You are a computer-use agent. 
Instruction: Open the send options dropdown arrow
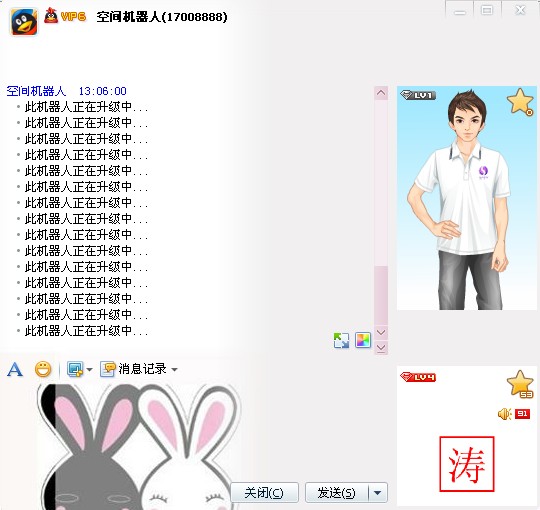coord(378,493)
